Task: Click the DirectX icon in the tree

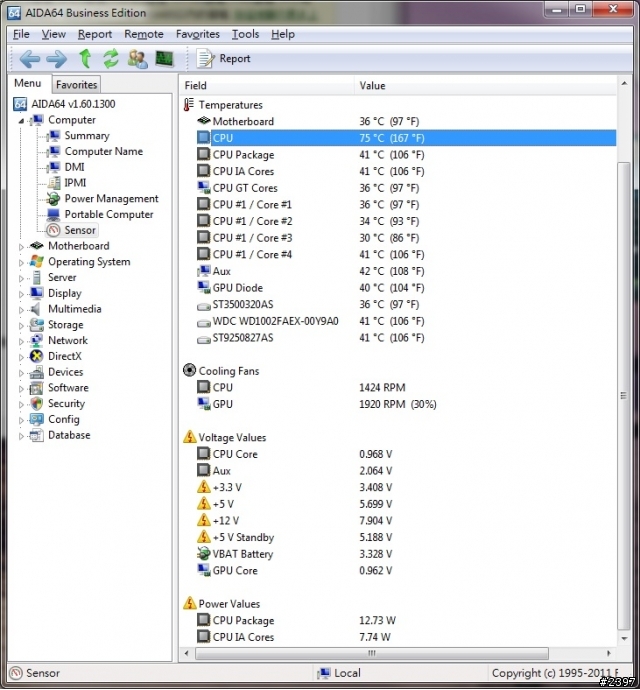Action: [x=37, y=356]
